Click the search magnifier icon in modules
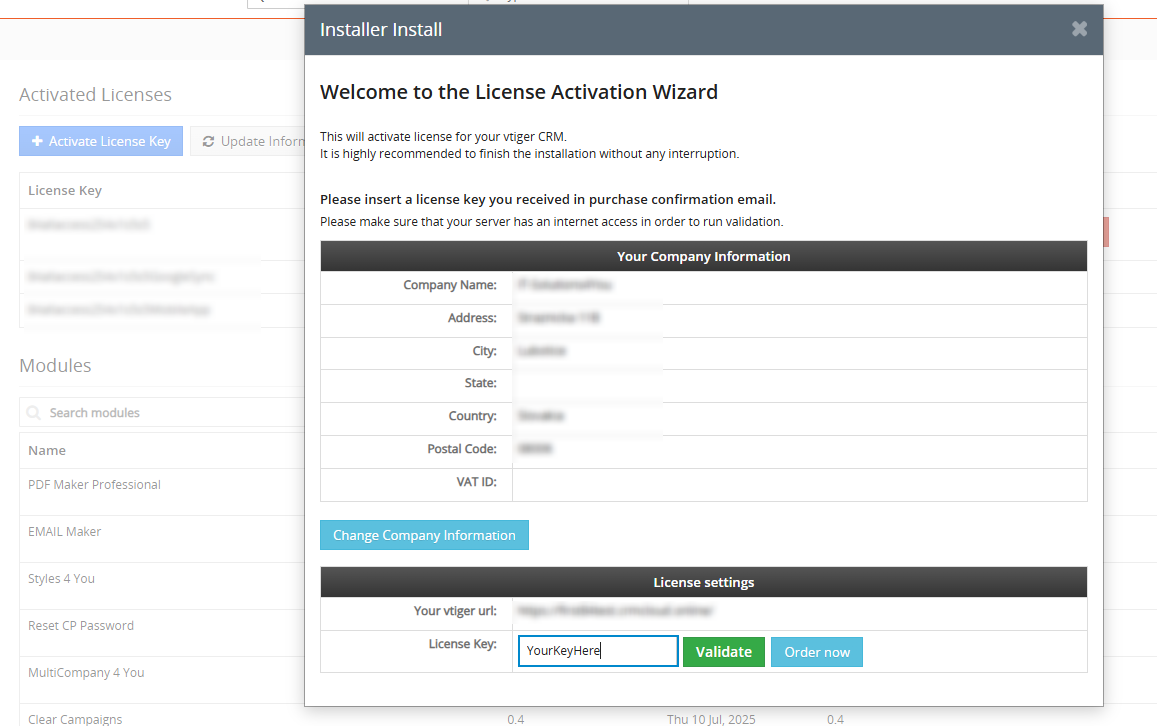This screenshot has width=1157, height=726. pyautogui.click(x=33, y=412)
